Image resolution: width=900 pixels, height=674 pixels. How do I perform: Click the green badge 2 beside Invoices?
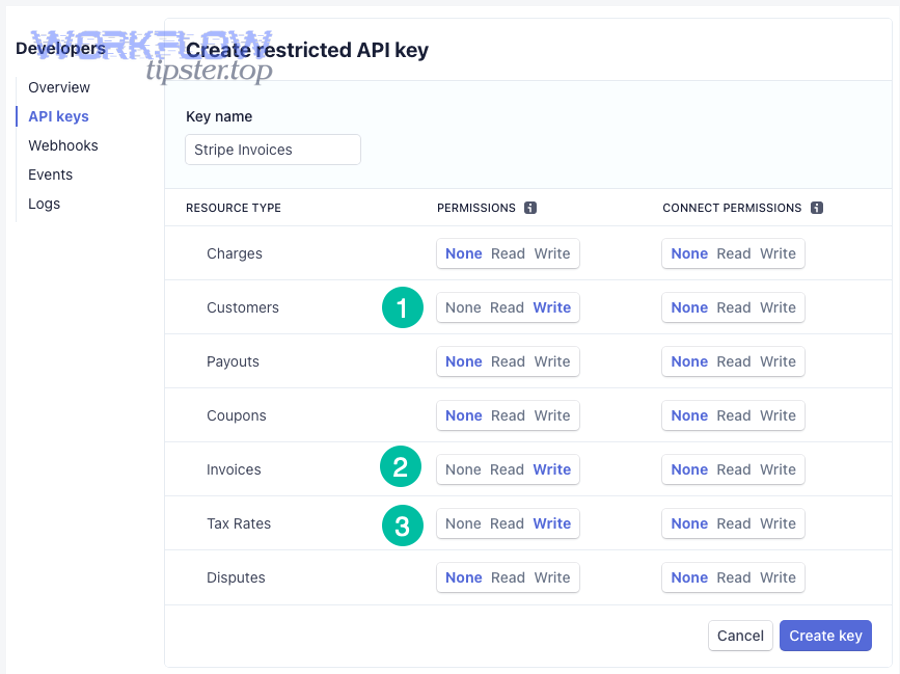pyautogui.click(x=401, y=467)
